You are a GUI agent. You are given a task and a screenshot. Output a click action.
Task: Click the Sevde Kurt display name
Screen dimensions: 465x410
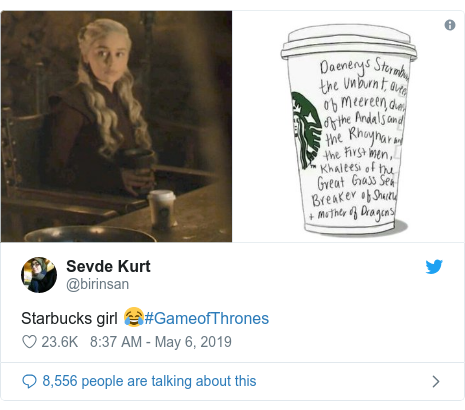pos(108,266)
